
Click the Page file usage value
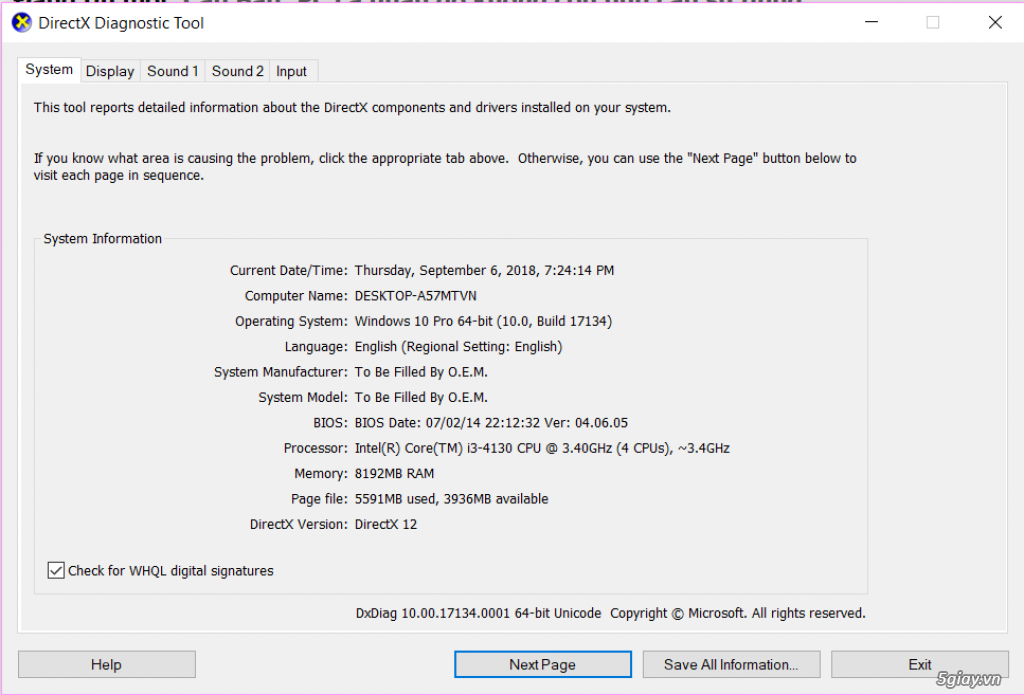(451, 498)
